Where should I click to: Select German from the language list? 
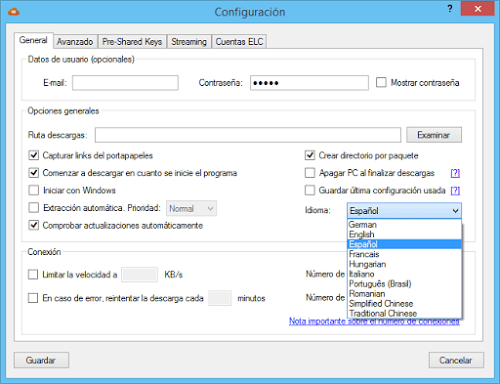(404, 225)
